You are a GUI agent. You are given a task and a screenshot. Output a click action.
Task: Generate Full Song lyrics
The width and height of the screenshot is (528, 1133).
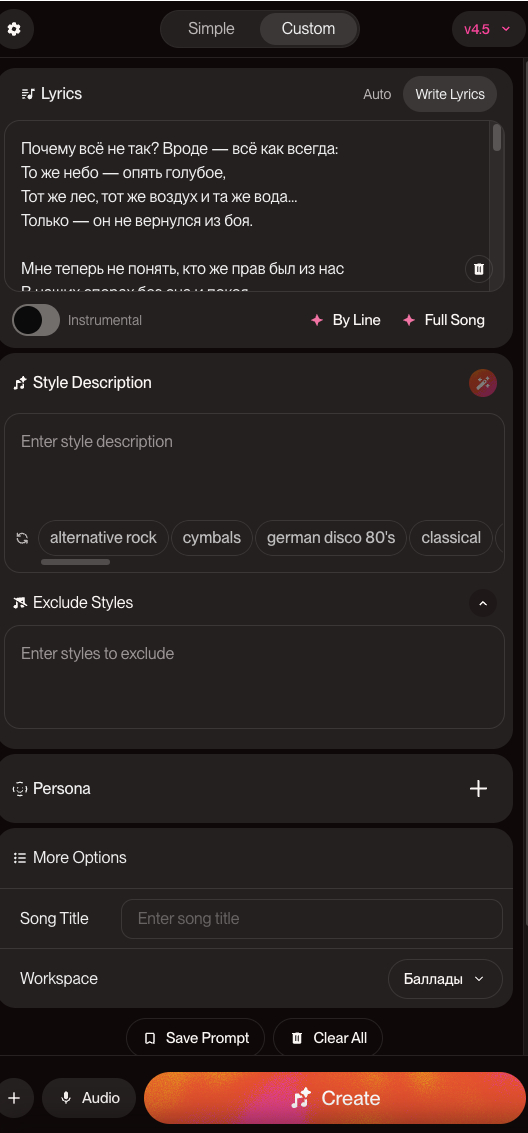point(443,320)
